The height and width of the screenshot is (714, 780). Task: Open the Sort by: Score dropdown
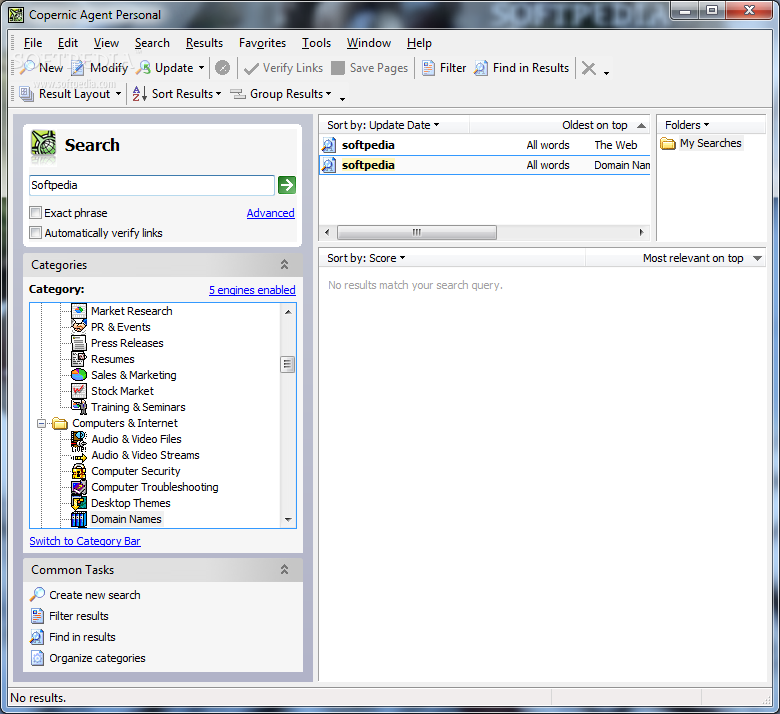point(366,258)
